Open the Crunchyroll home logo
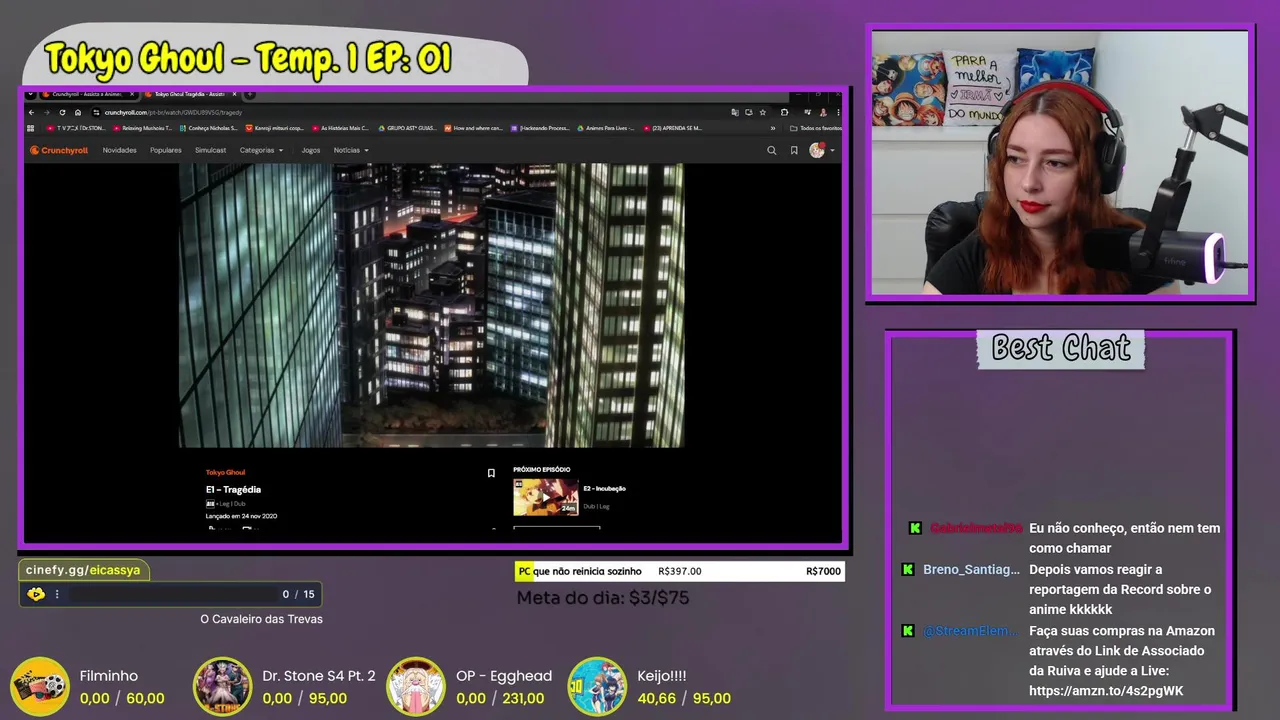1280x720 pixels. coord(58,150)
